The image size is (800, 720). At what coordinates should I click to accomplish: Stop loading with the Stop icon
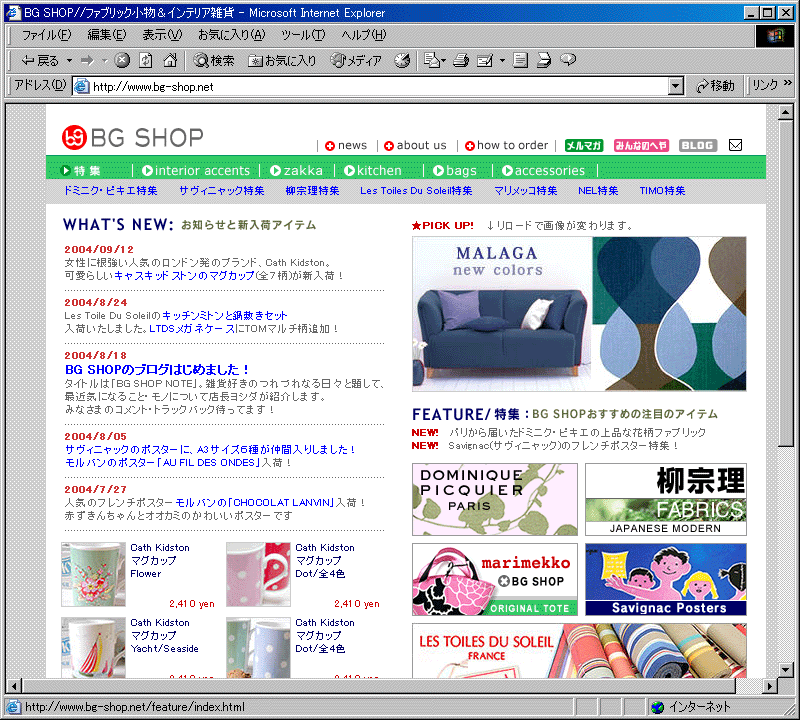pyautogui.click(x=122, y=61)
